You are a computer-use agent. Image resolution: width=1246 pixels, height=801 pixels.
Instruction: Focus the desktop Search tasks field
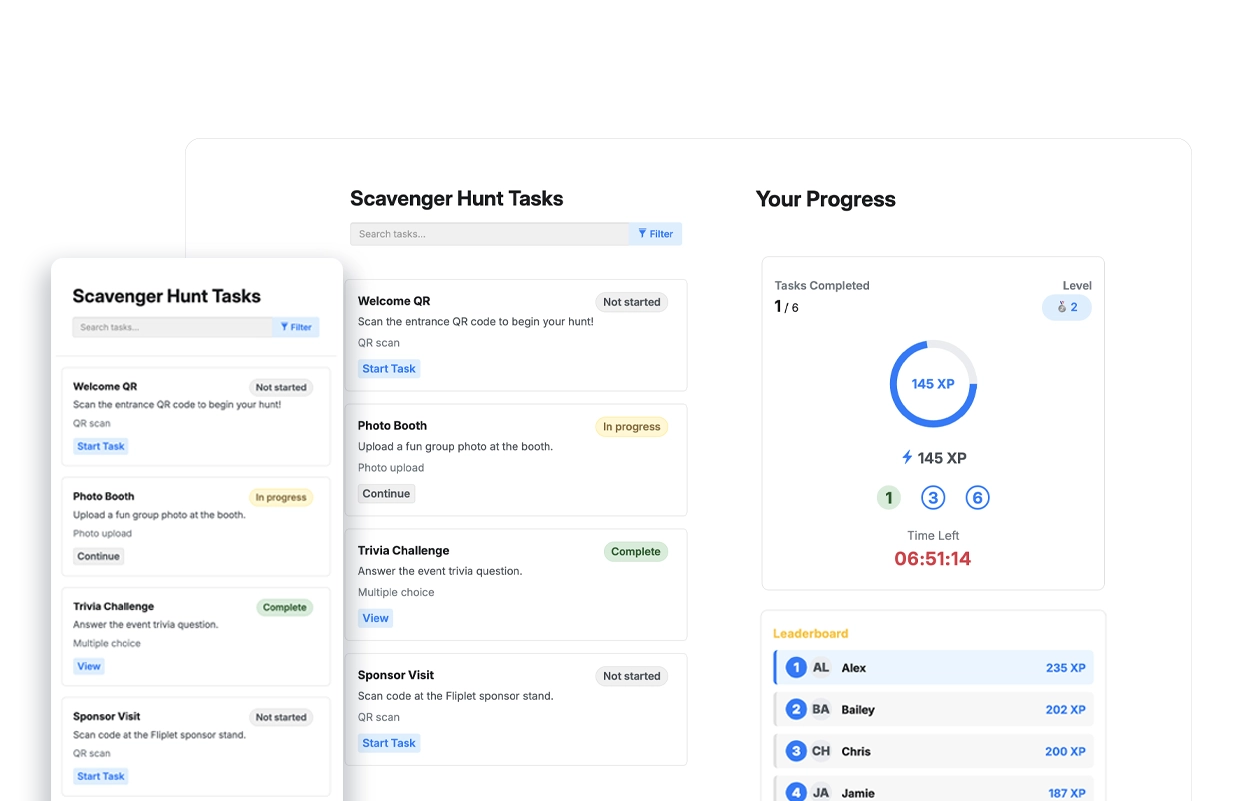[489, 234]
